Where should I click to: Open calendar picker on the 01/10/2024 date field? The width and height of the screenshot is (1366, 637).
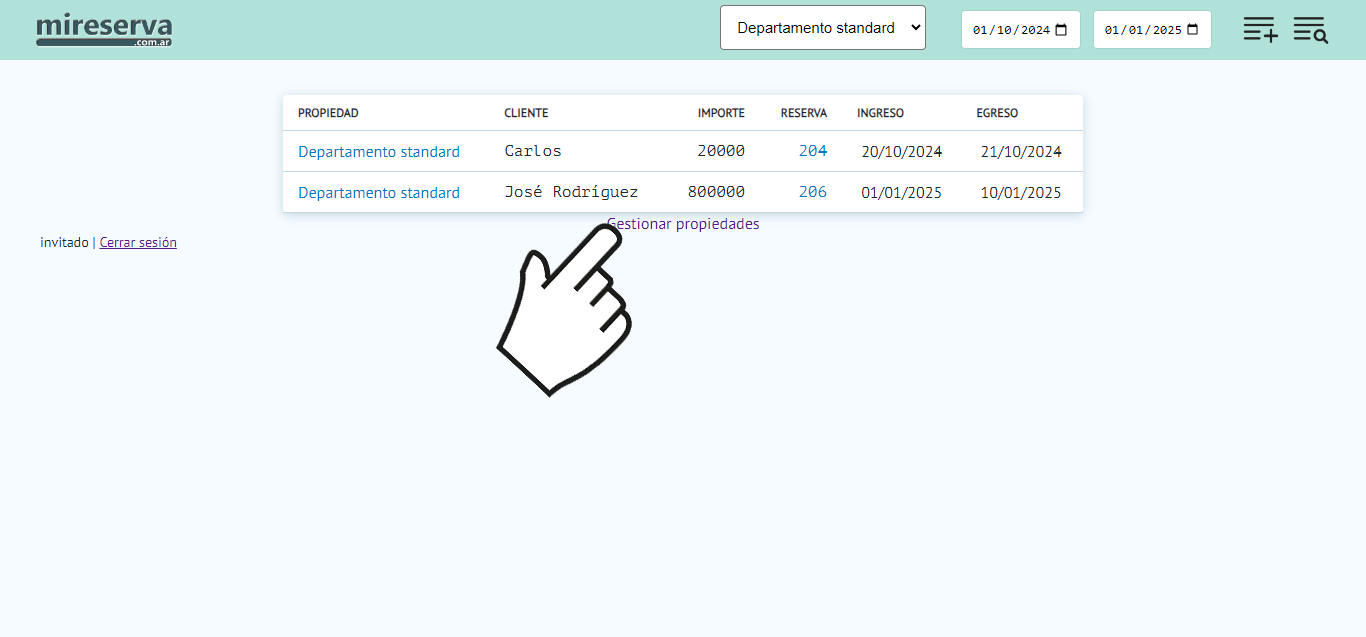click(x=1061, y=30)
